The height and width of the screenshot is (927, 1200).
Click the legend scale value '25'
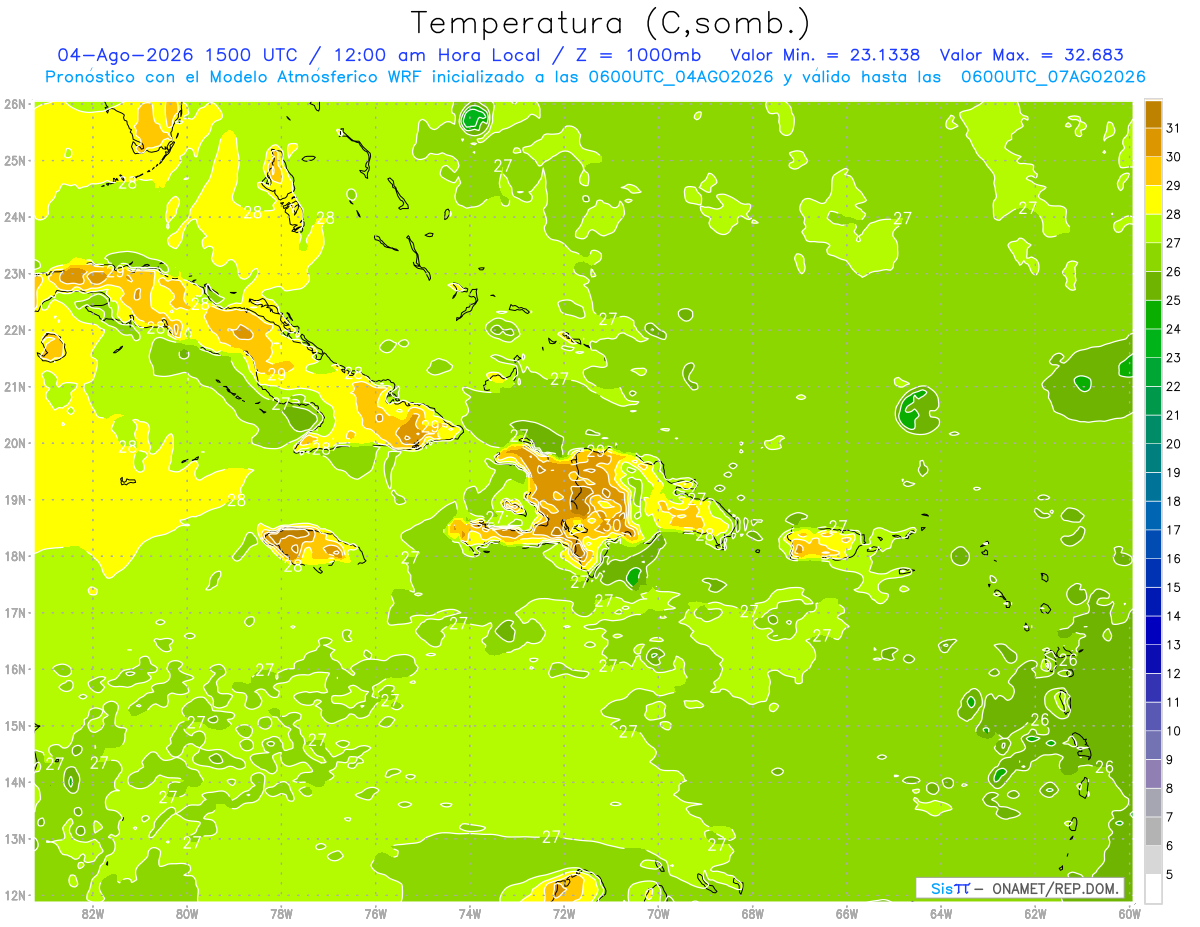click(x=1173, y=300)
